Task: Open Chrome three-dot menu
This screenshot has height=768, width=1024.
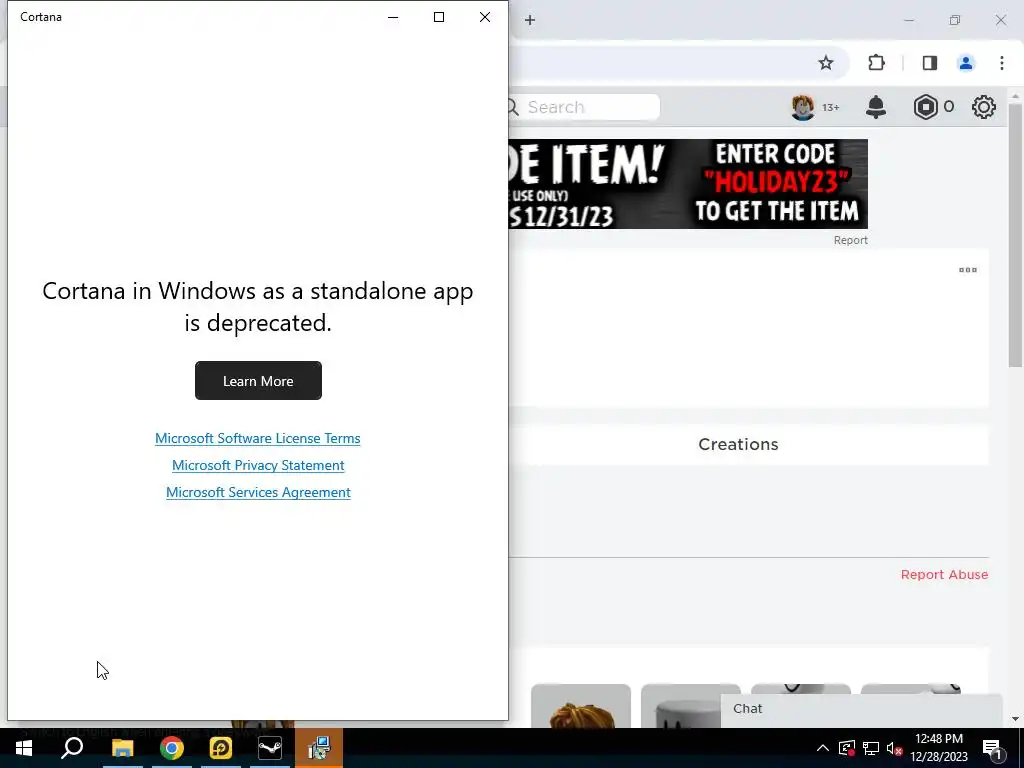Action: (x=1002, y=63)
